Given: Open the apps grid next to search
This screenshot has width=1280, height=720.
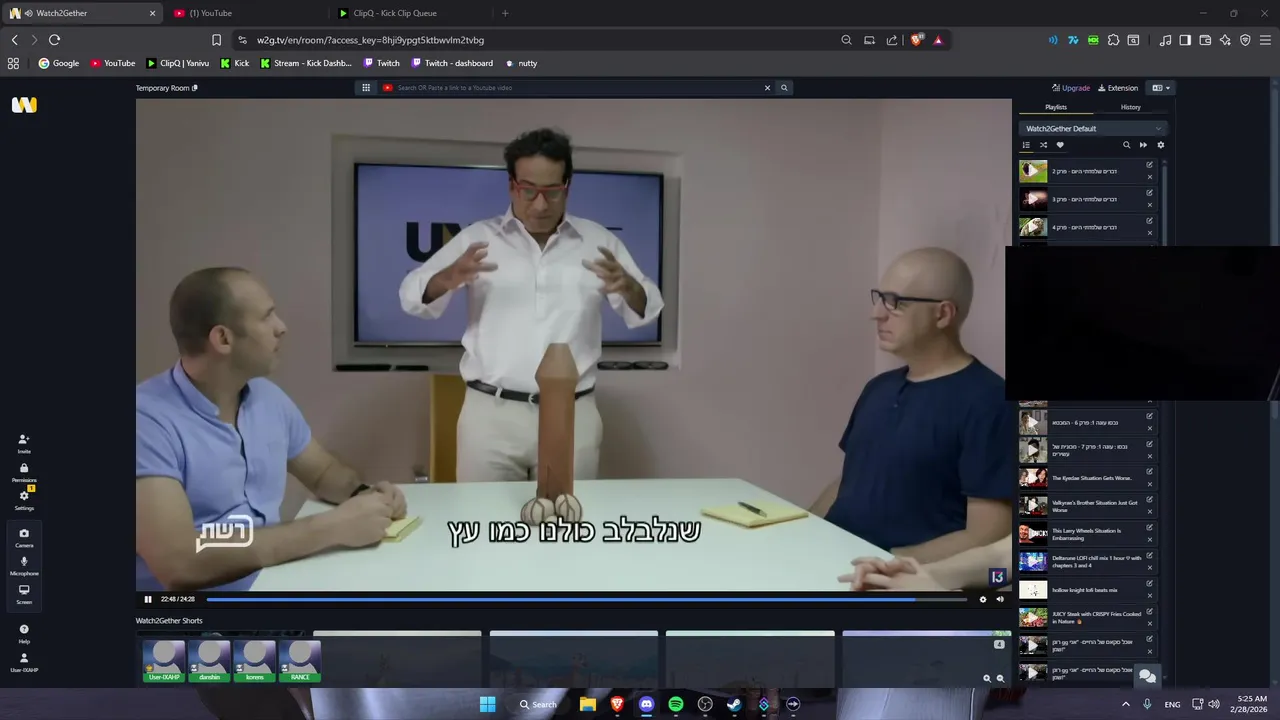Looking at the screenshot, I should click(366, 88).
